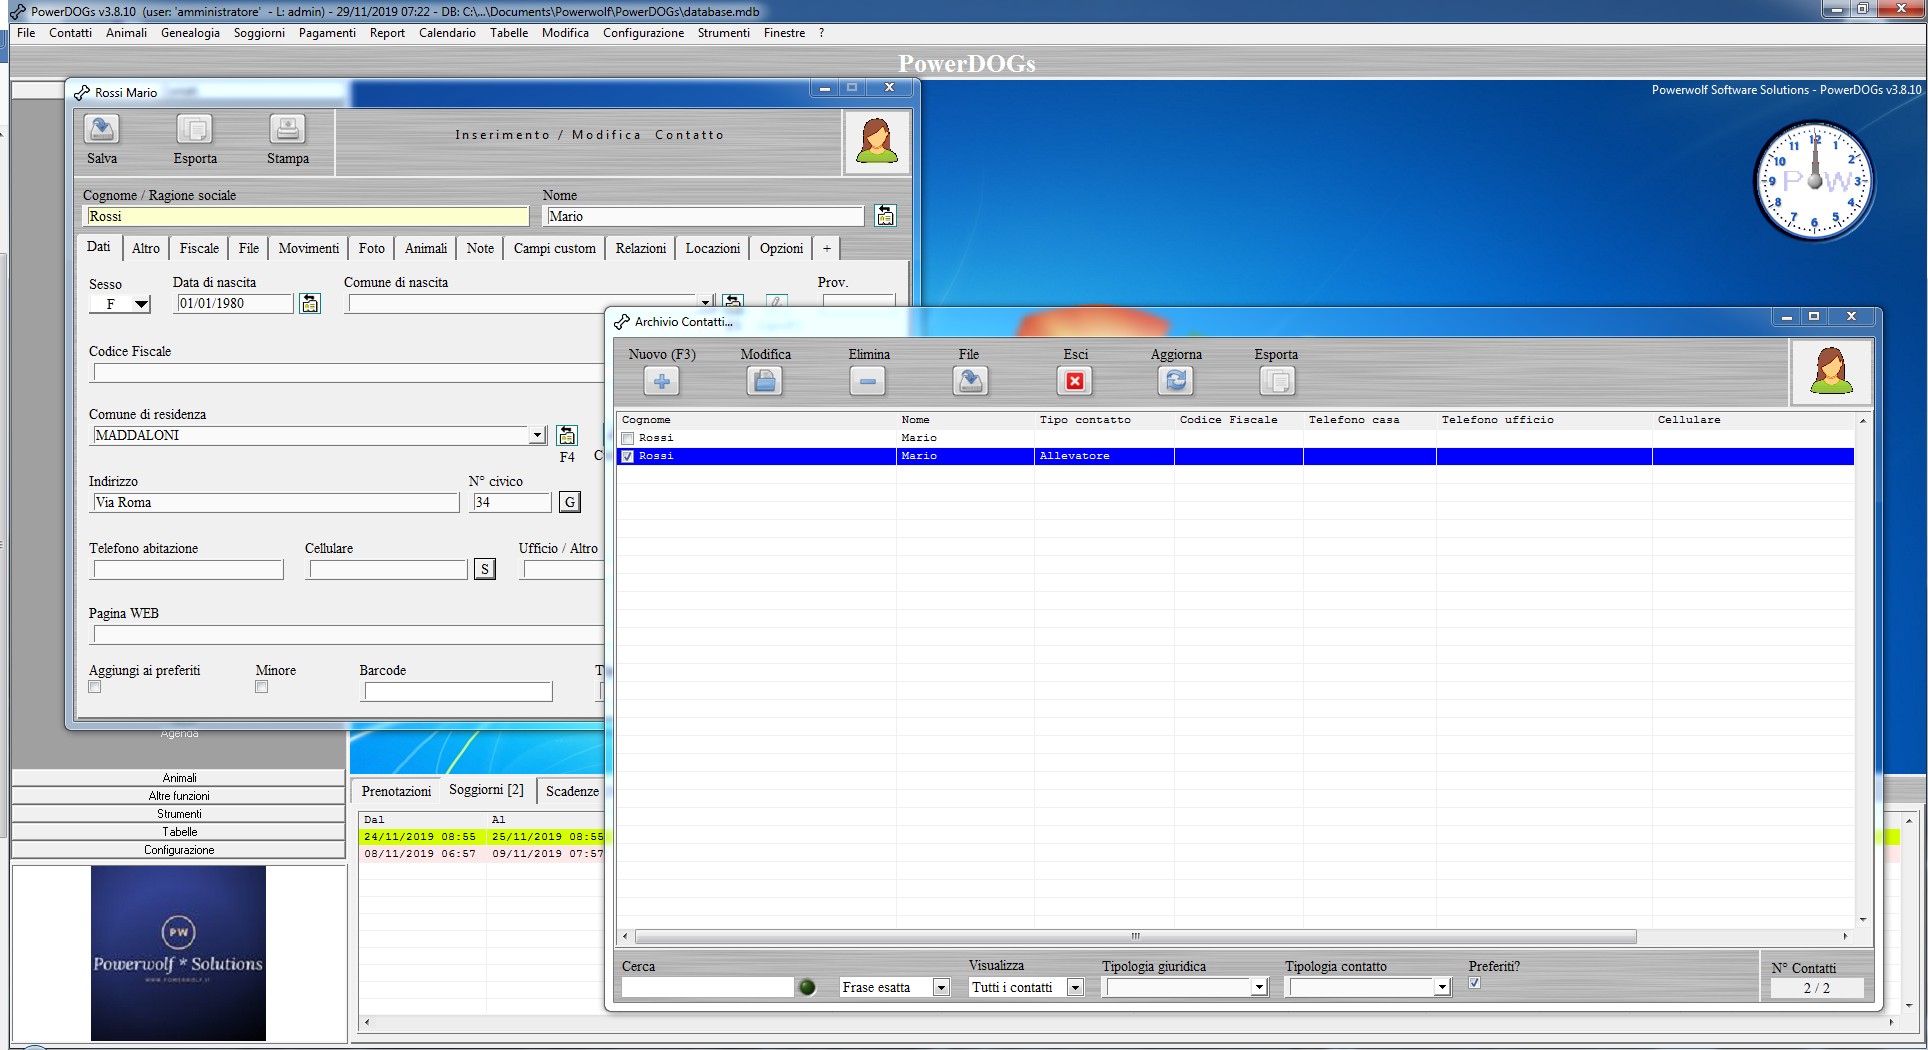Image resolution: width=1928 pixels, height=1050 pixels.
Task: Click Tipo contatto column header
Action: pyautogui.click(x=1104, y=420)
